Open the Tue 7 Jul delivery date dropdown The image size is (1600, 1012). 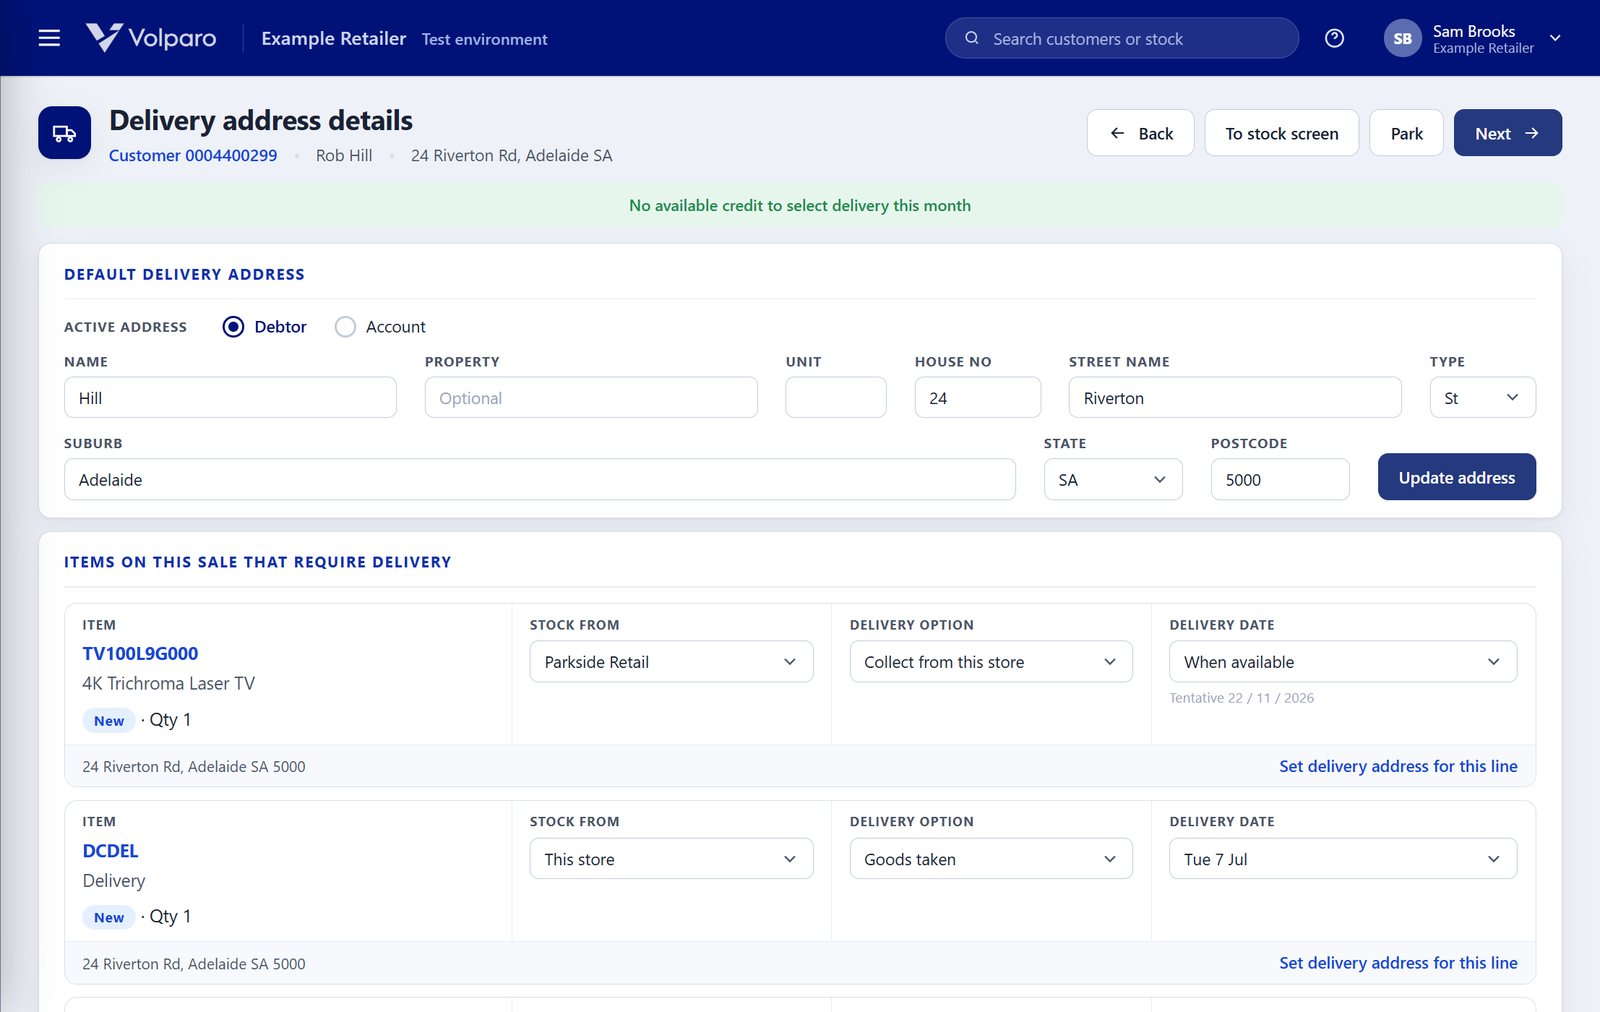[1343, 859]
